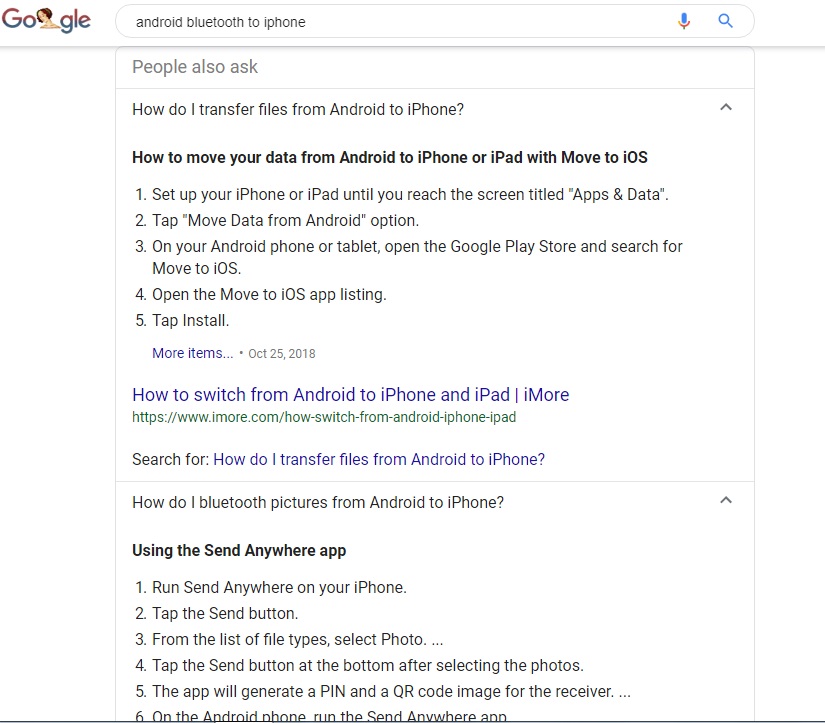Follow the 'Search for: How do I transfer files' link
Image resolution: width=825 pixels, height=723 pixels.
coord(379,460)
